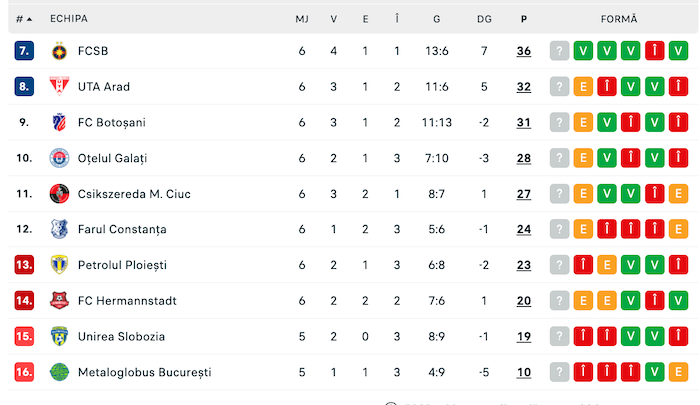Viewport: 700px width, 405px height.
Task: Open UTA Arad's 32 points link
Action: pos(523,87)
